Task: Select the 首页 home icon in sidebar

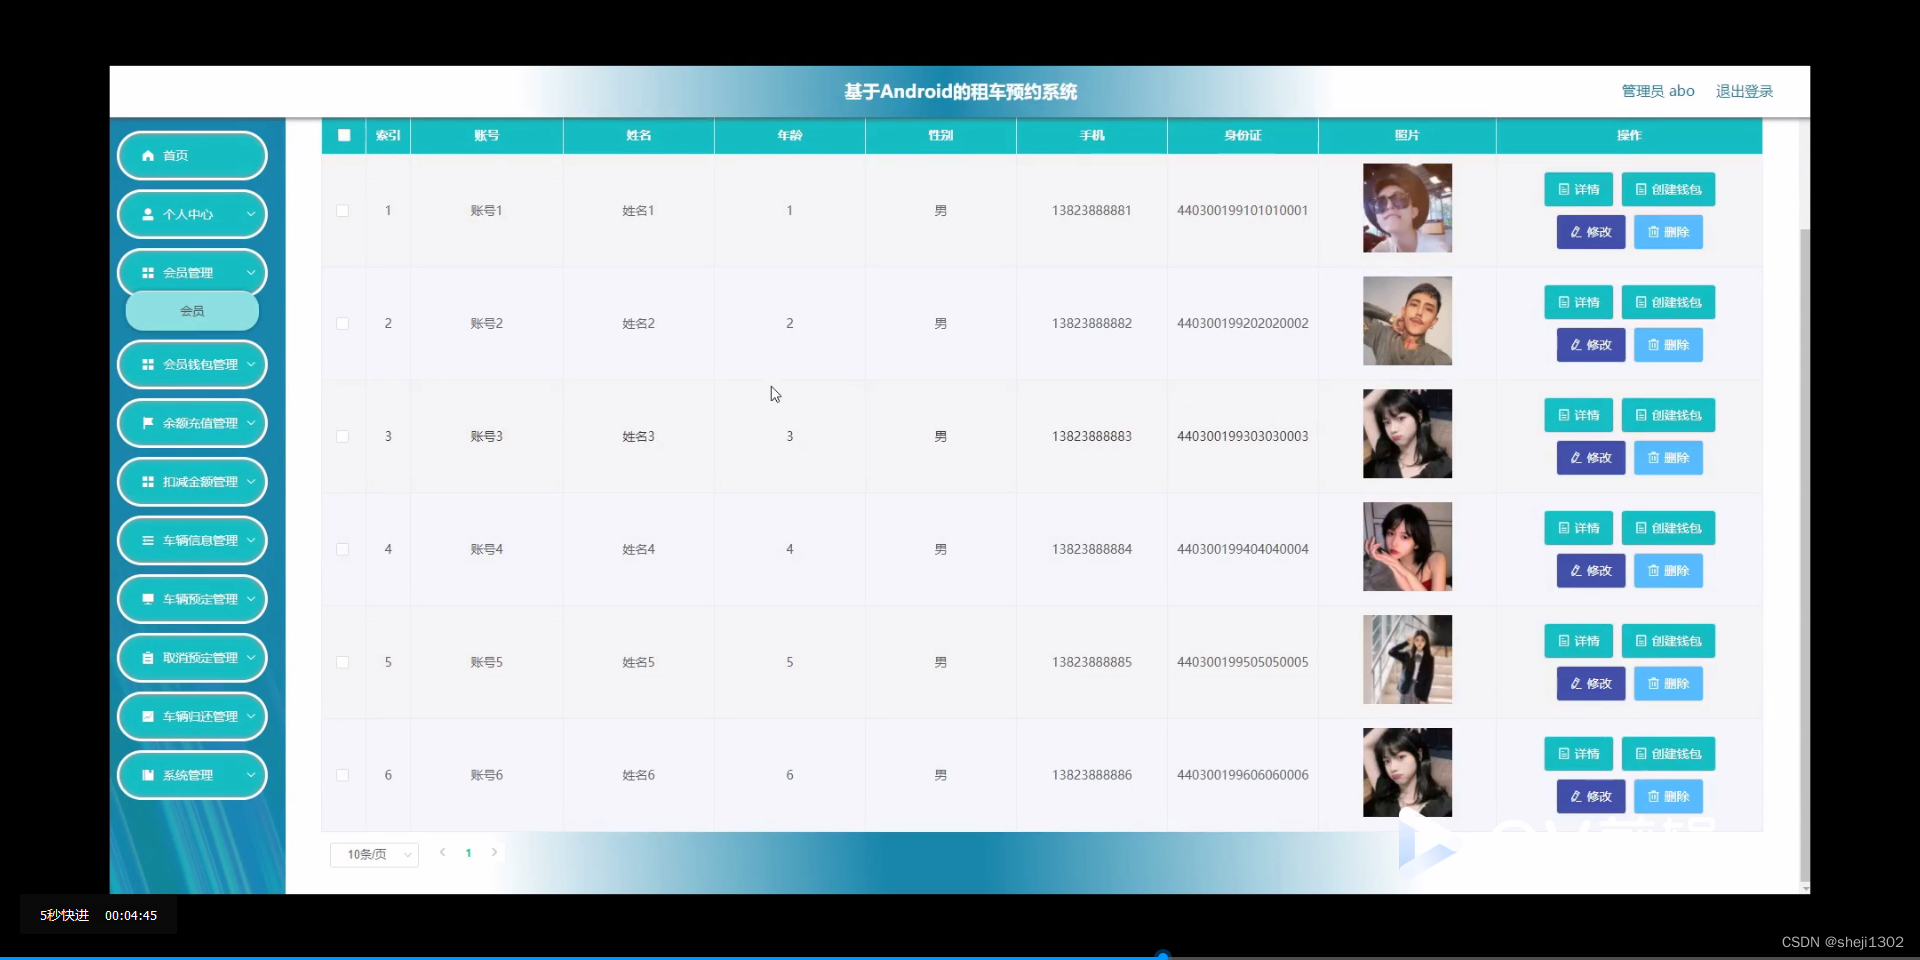Action: [150, 156]
